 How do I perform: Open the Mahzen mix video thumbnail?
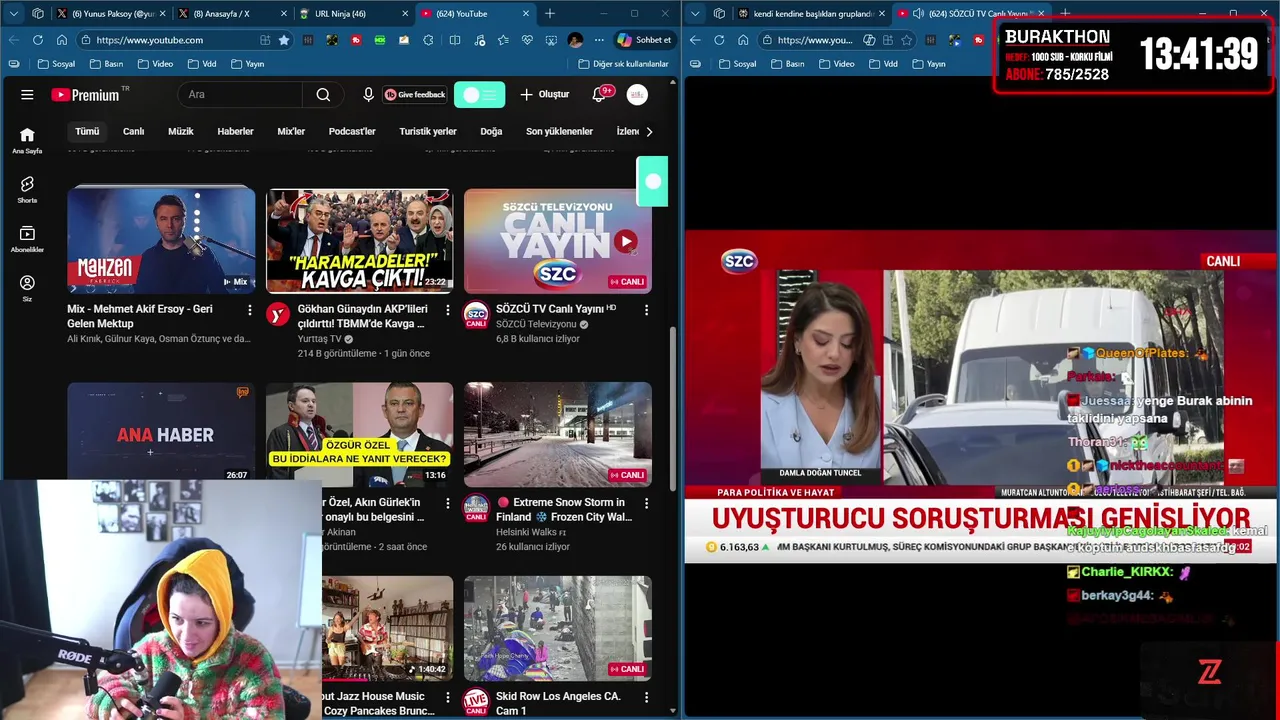coord(161,240)
